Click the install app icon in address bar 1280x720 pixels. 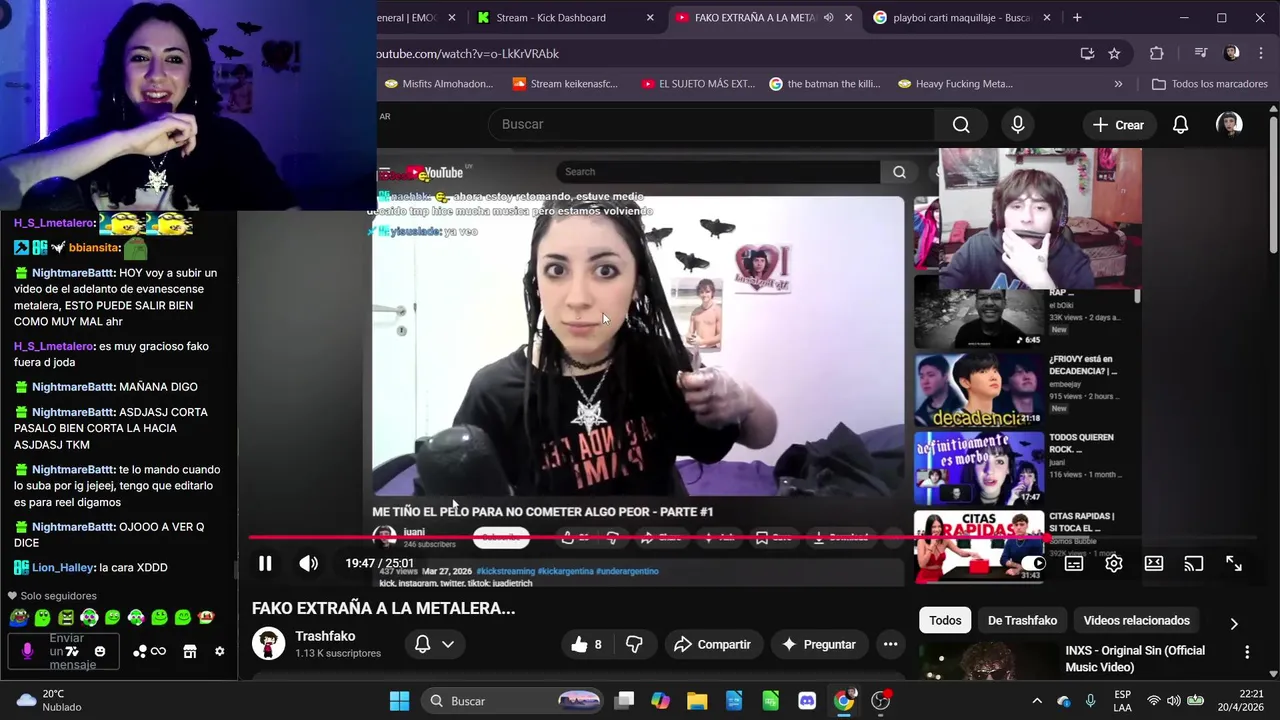tap(1087, 54)
